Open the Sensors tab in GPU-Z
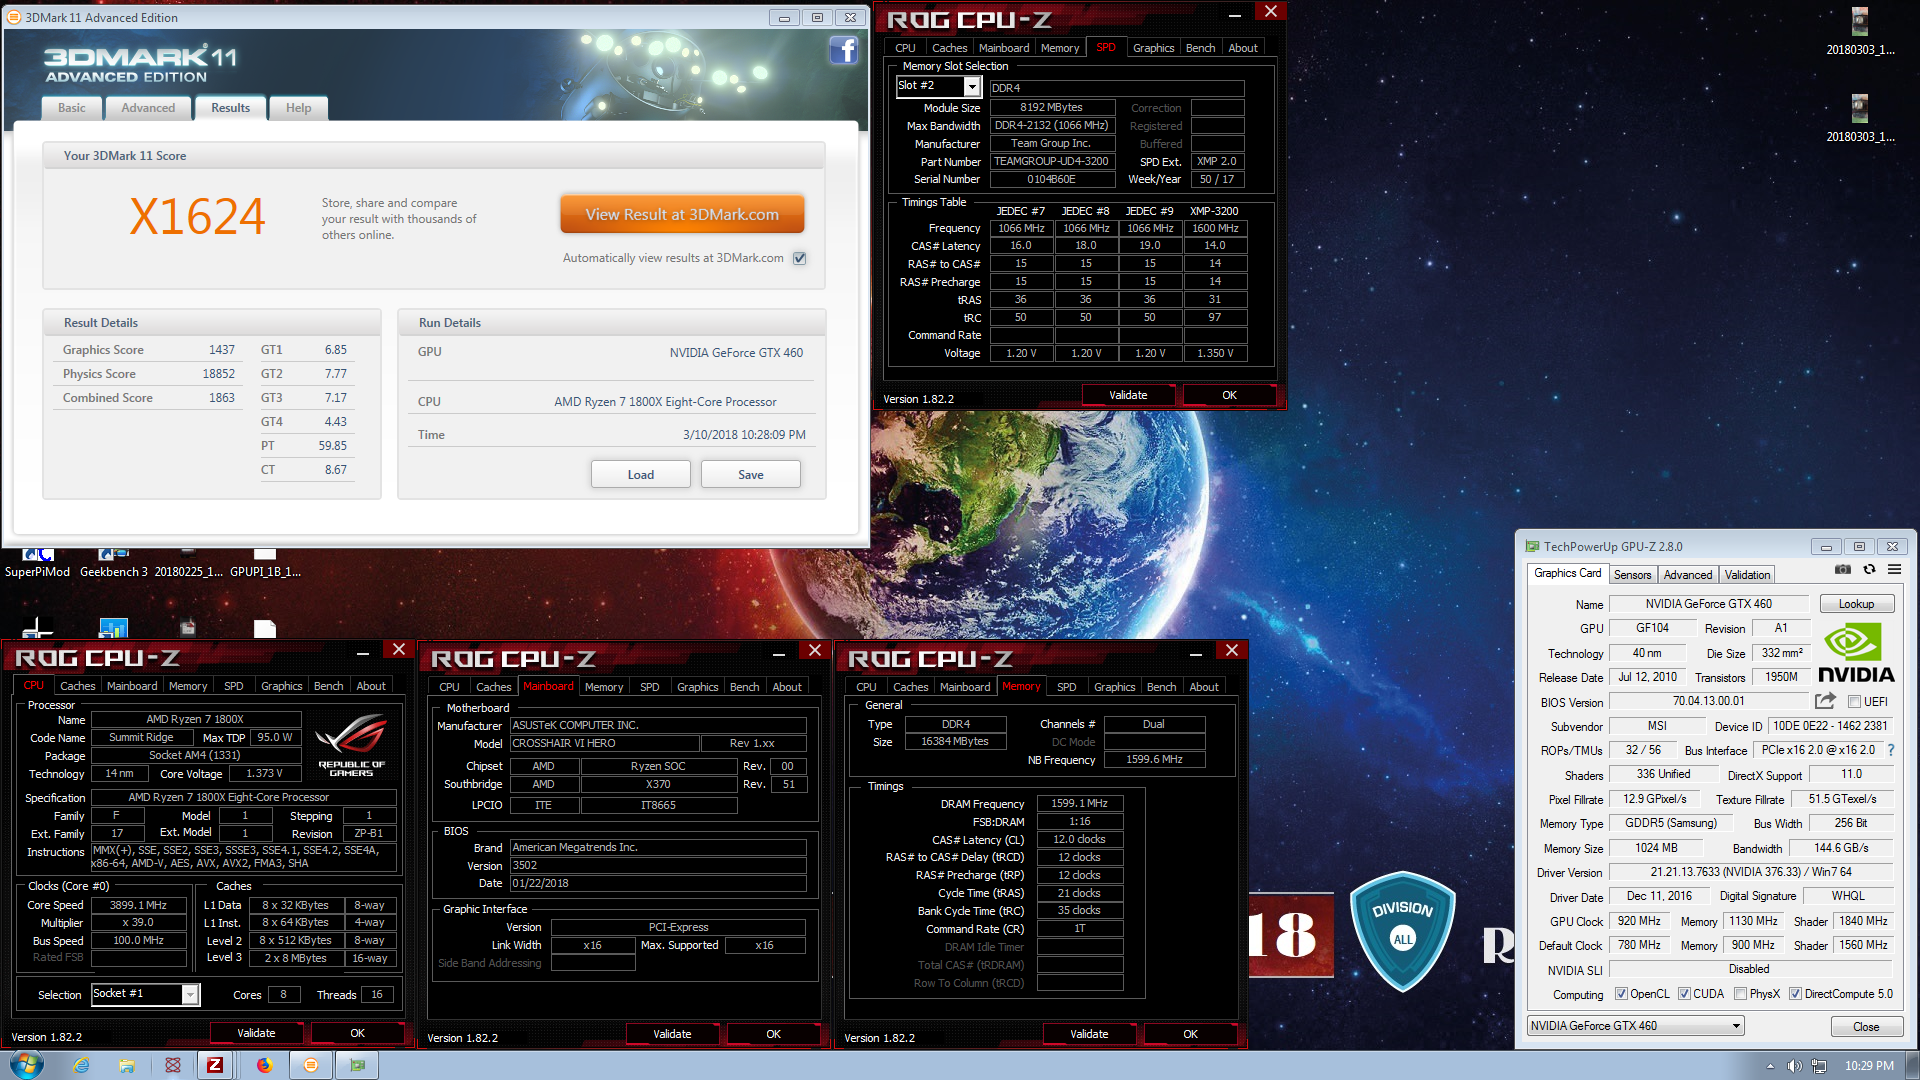Image resolution: width=1920 pixels, height=1080 pixels. point(1632,575)
